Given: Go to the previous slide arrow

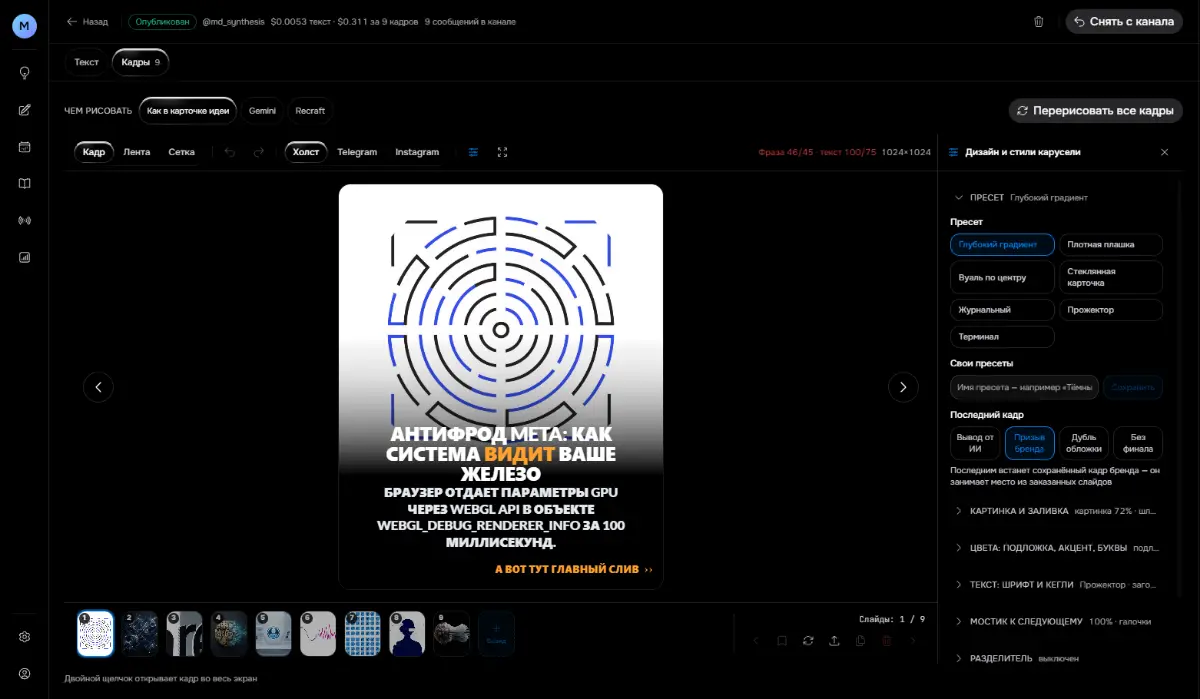Looking at the screenshot, I should [x=98, y=386].
